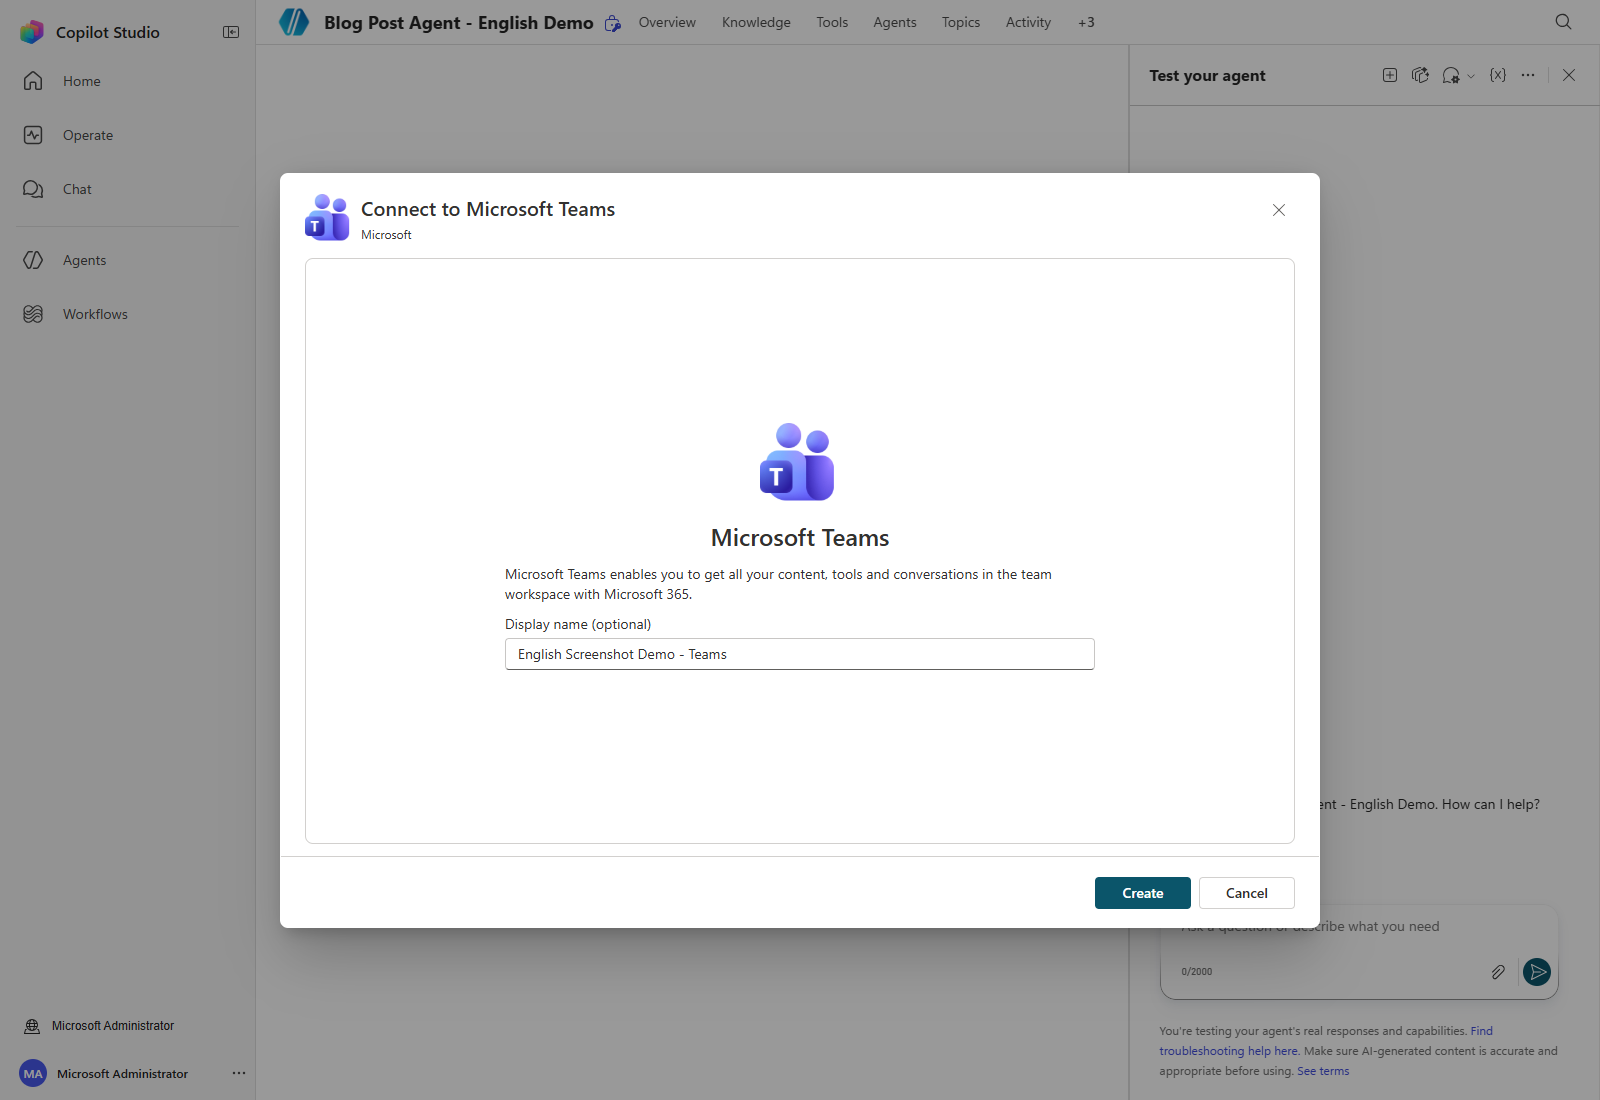Collapse the sidebar with the panel toggle icon
Image resolution: width=1600 pixels, height=1100 pixels.
click(231, 32)
